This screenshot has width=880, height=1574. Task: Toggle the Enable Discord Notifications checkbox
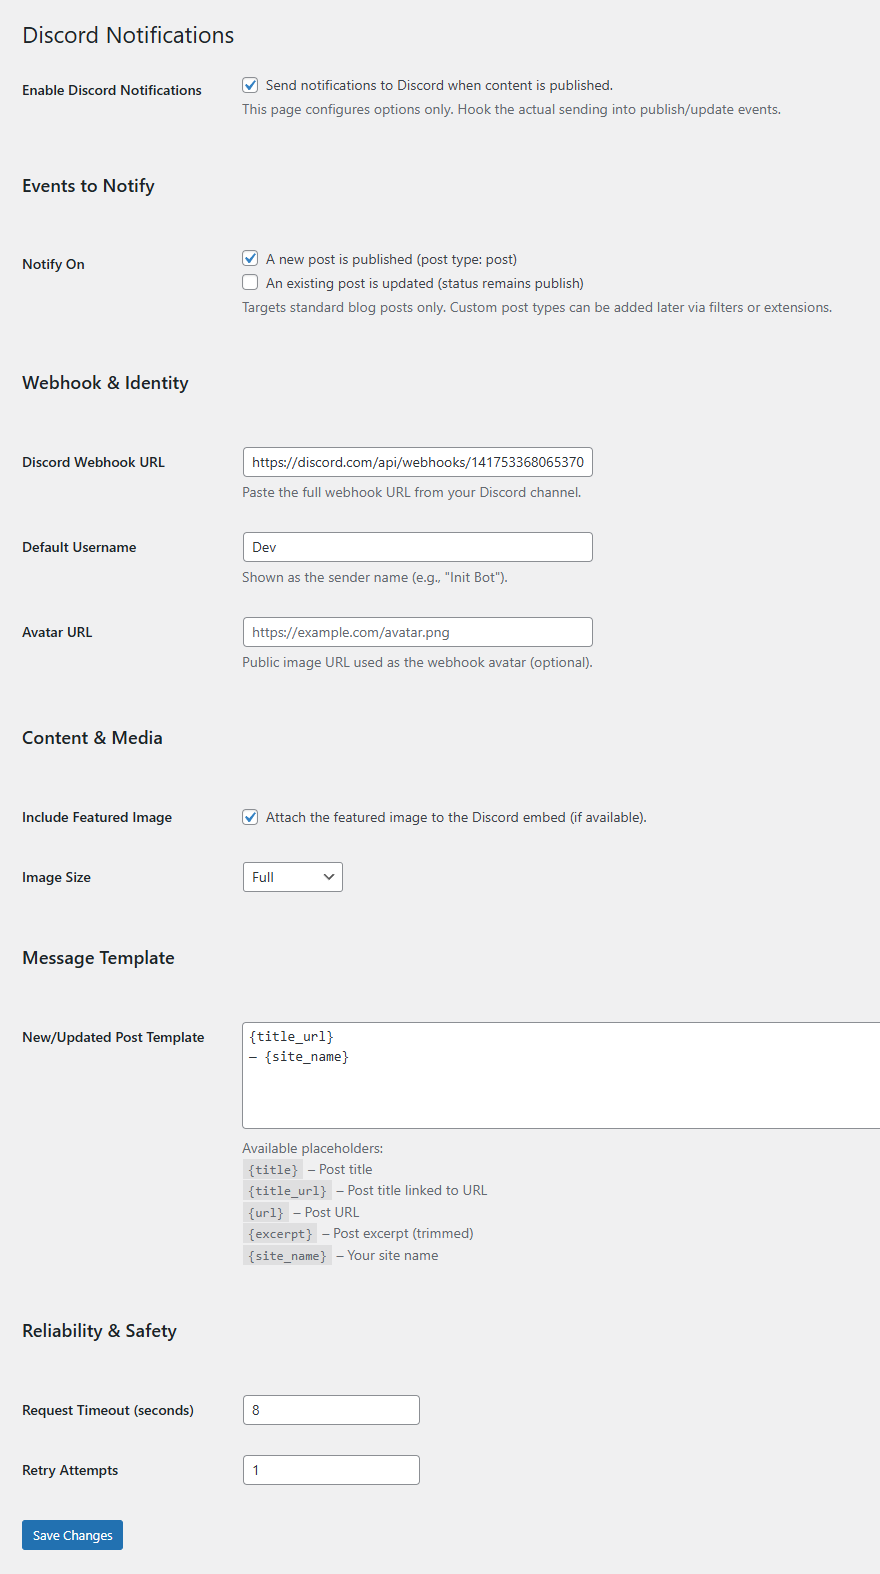pos(250,86)
